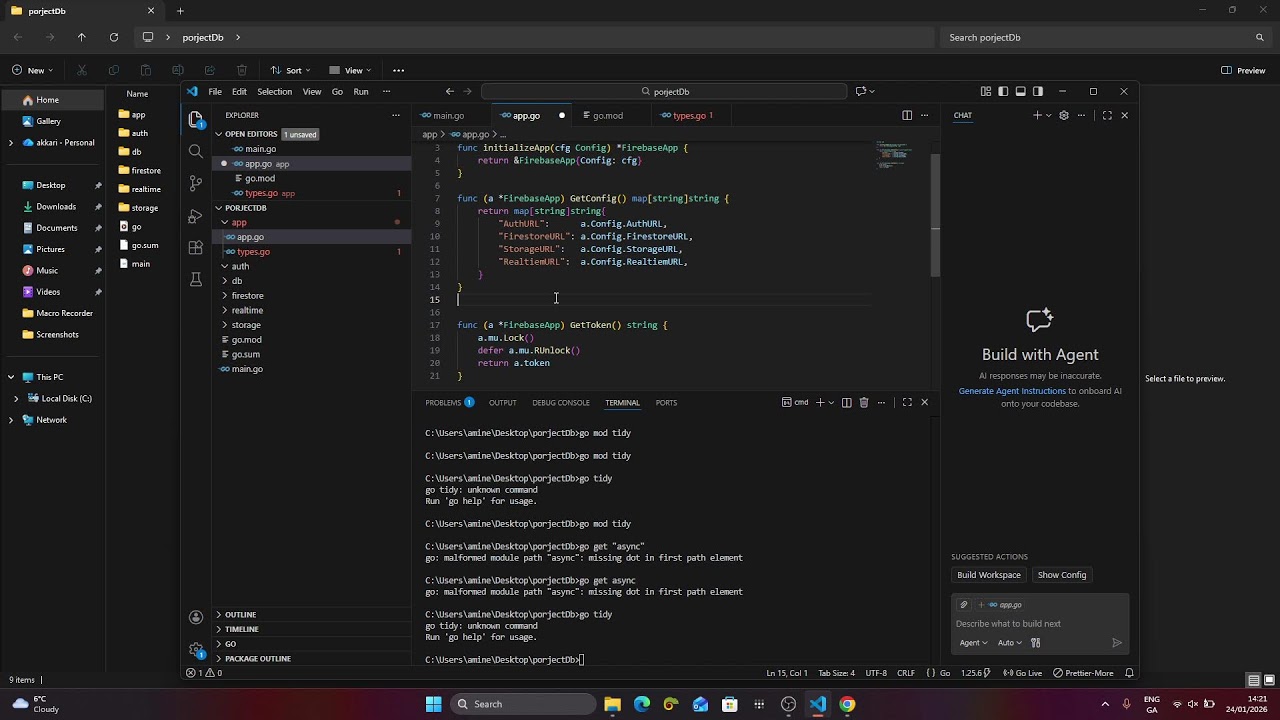Screen dimensions: 1280x720
Task: Start a new chat with plus icon
Action: [x=1037, y=115]
